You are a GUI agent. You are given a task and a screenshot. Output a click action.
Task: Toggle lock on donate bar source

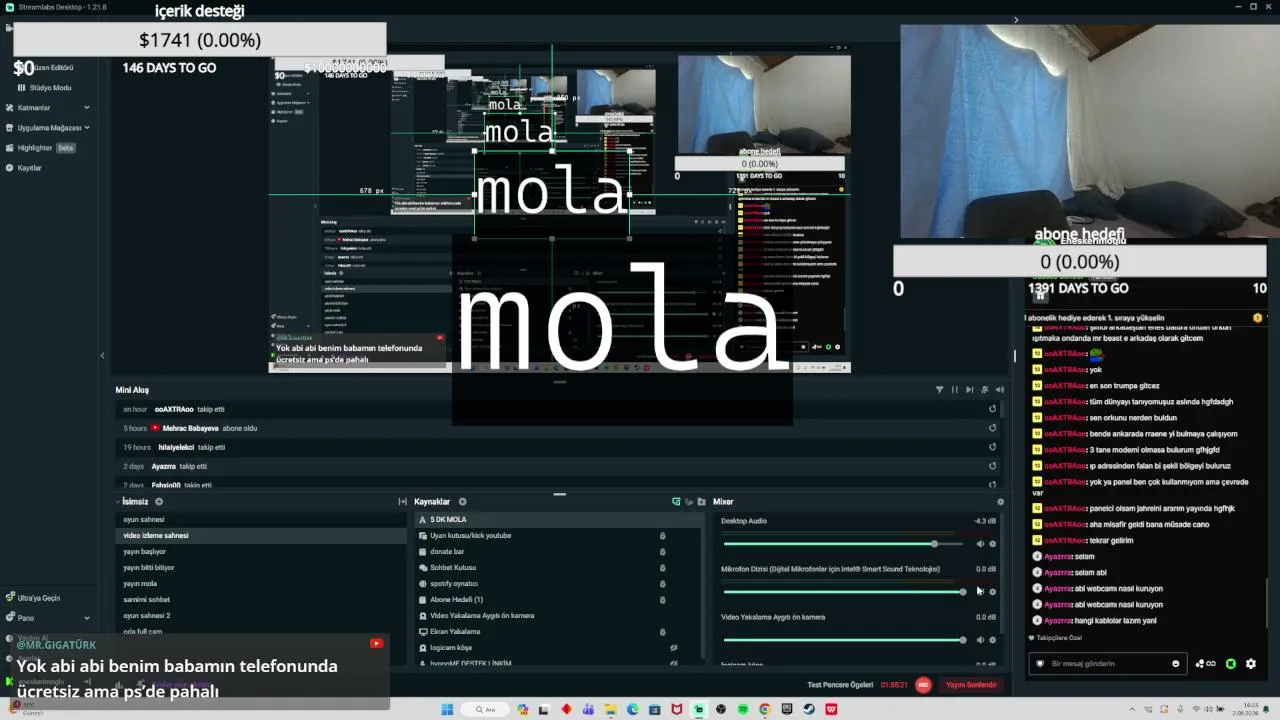point(662,552)
